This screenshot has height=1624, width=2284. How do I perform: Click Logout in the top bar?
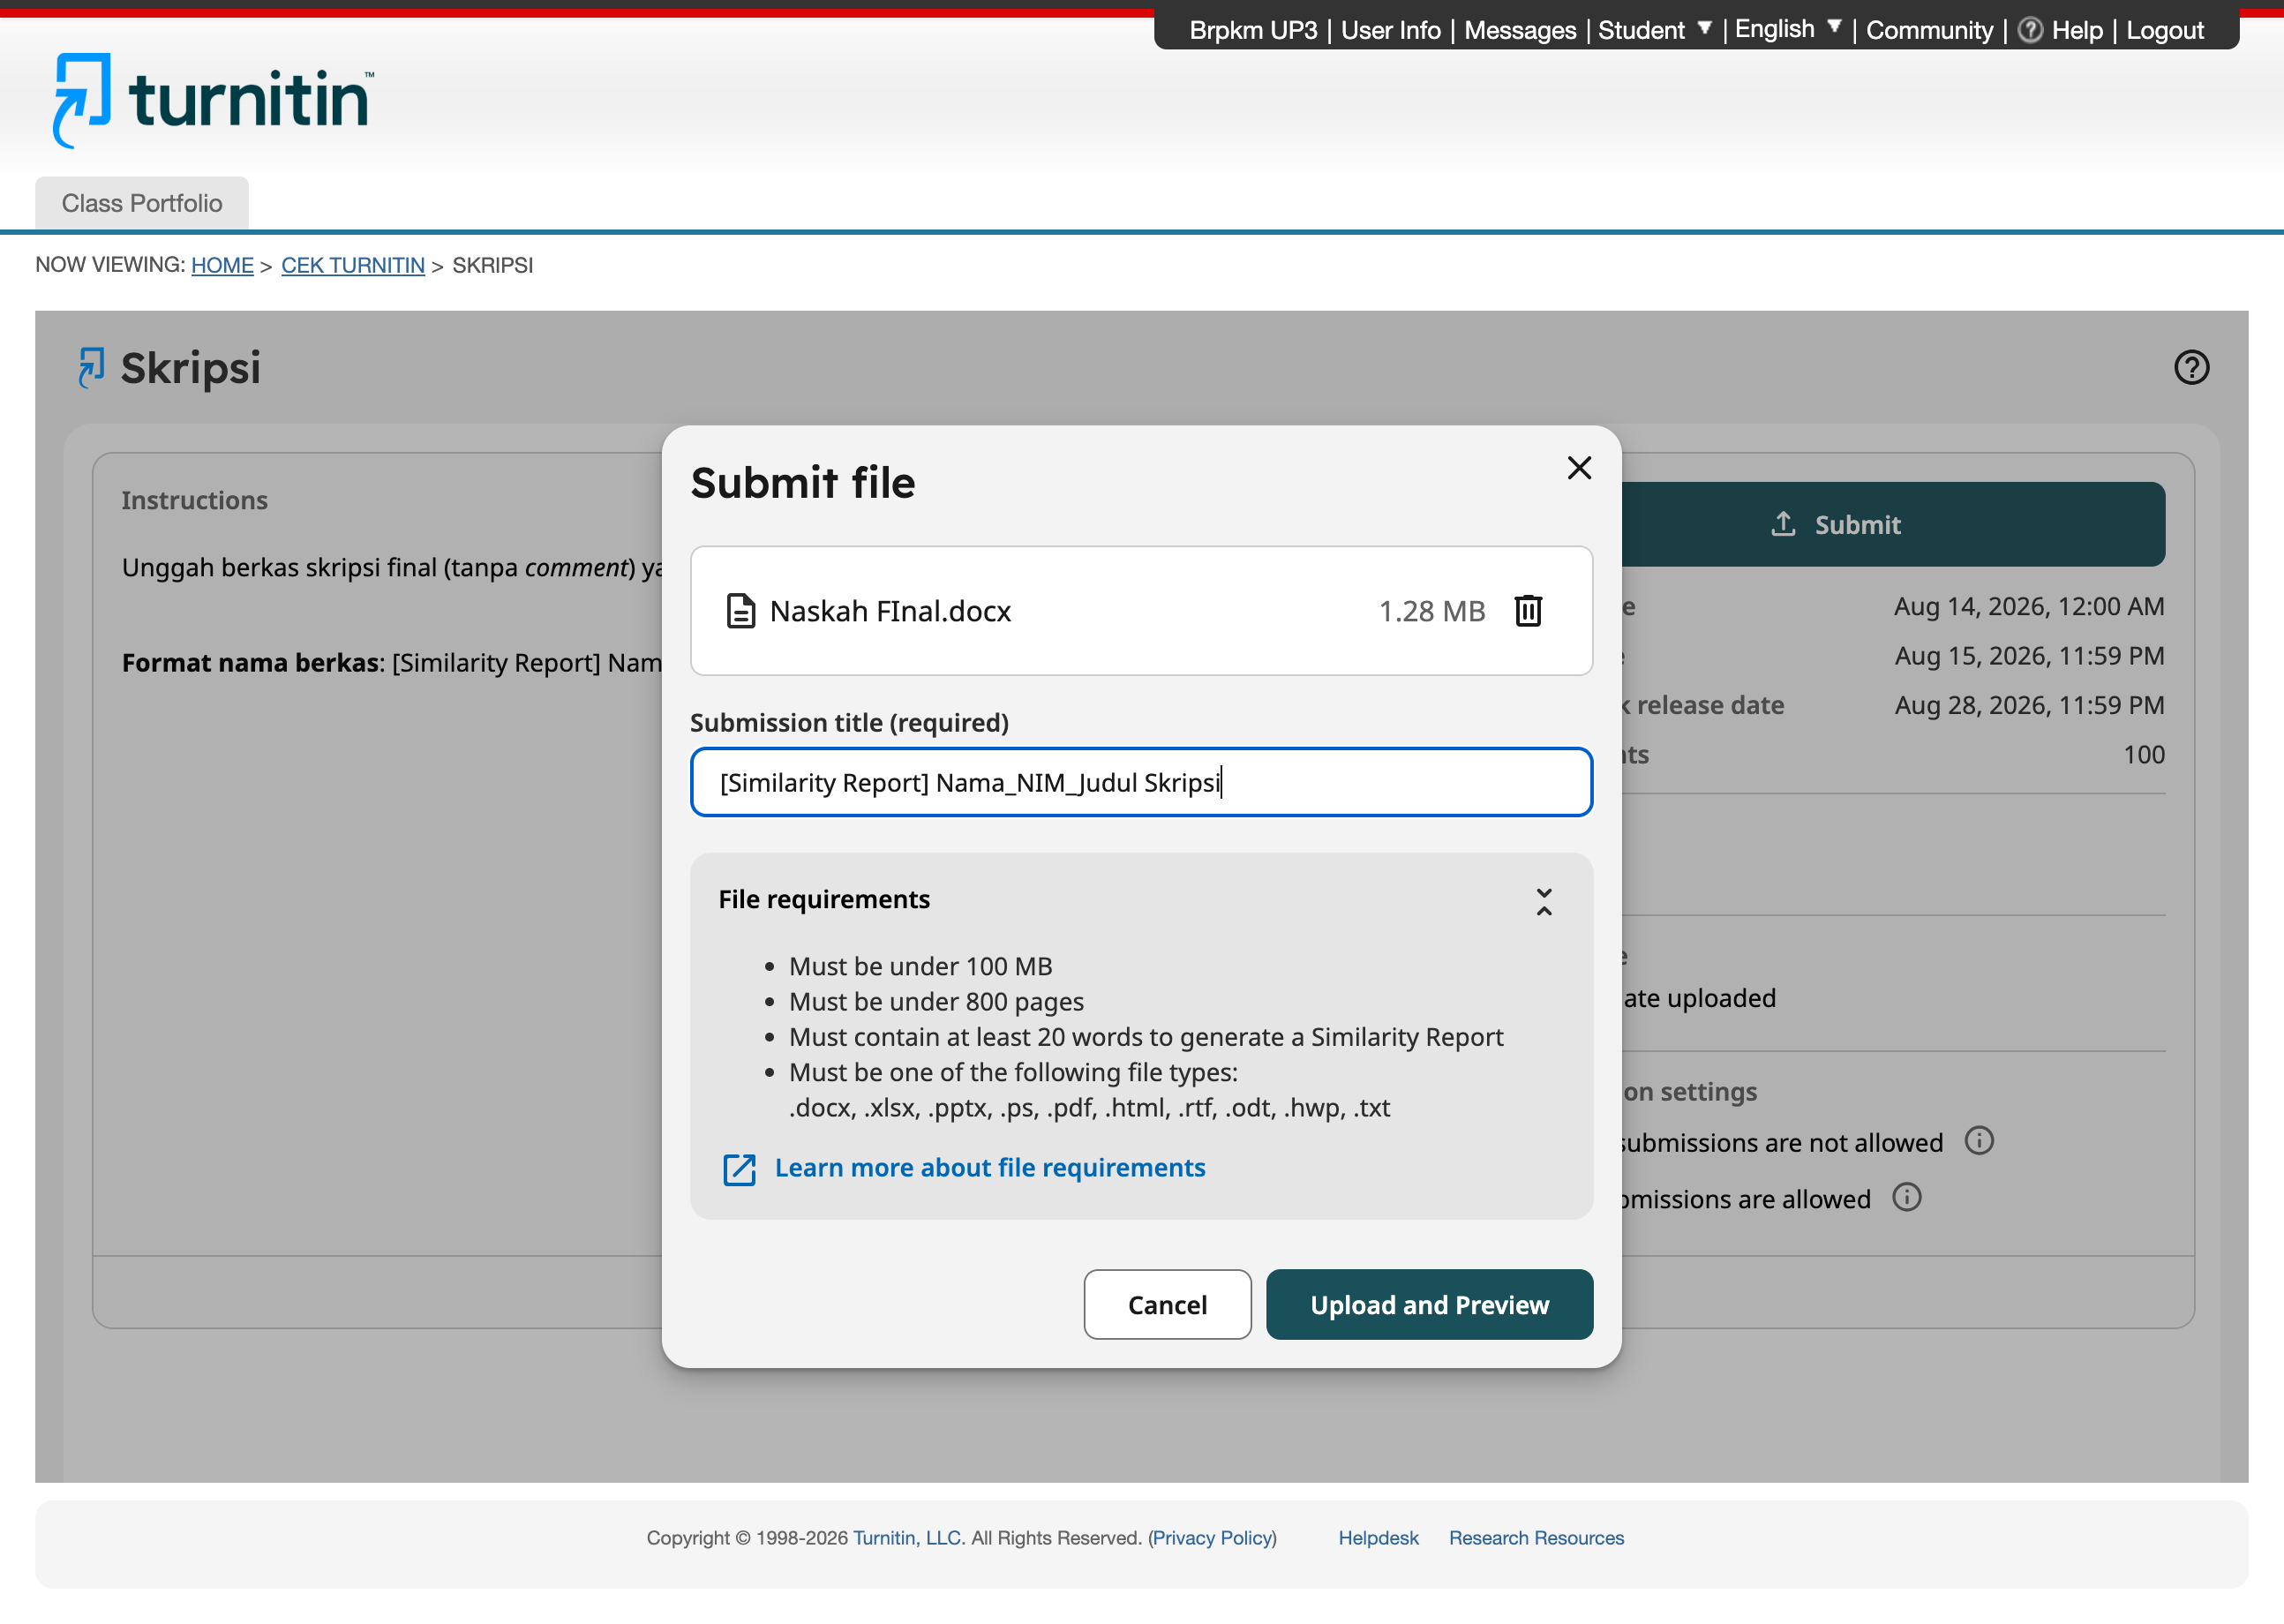point(2164,30)
